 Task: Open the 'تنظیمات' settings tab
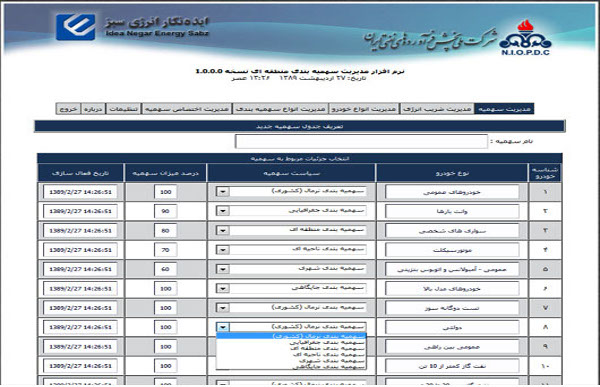[x=124, y=109]
